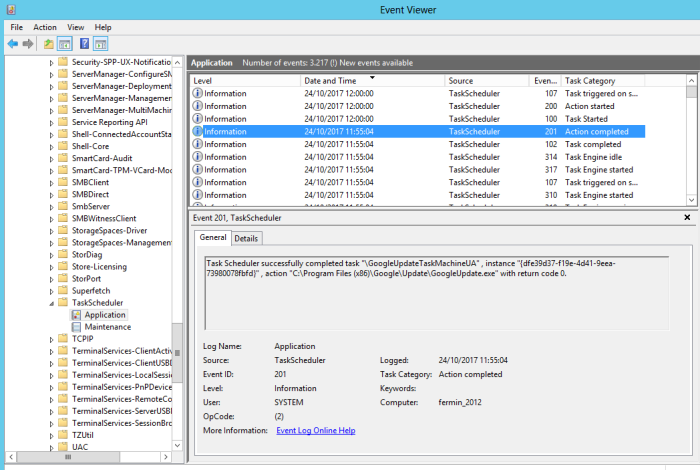The width and height of the screenshot is (700, 470).
Task: Expand the TCPIP tree node
Action: click(x=51, y=340)
